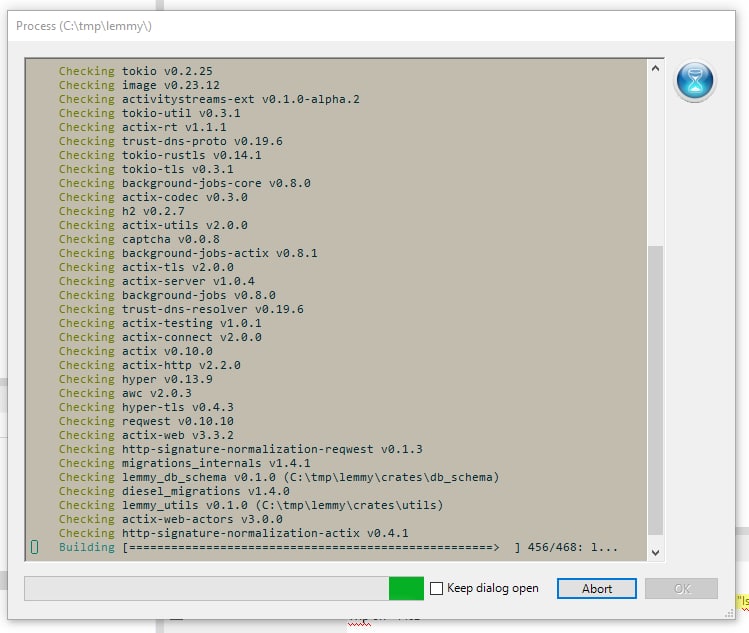Click the dialog resize grip corner
This screenshot has width=749, height=633.
(x=729, y=614)
